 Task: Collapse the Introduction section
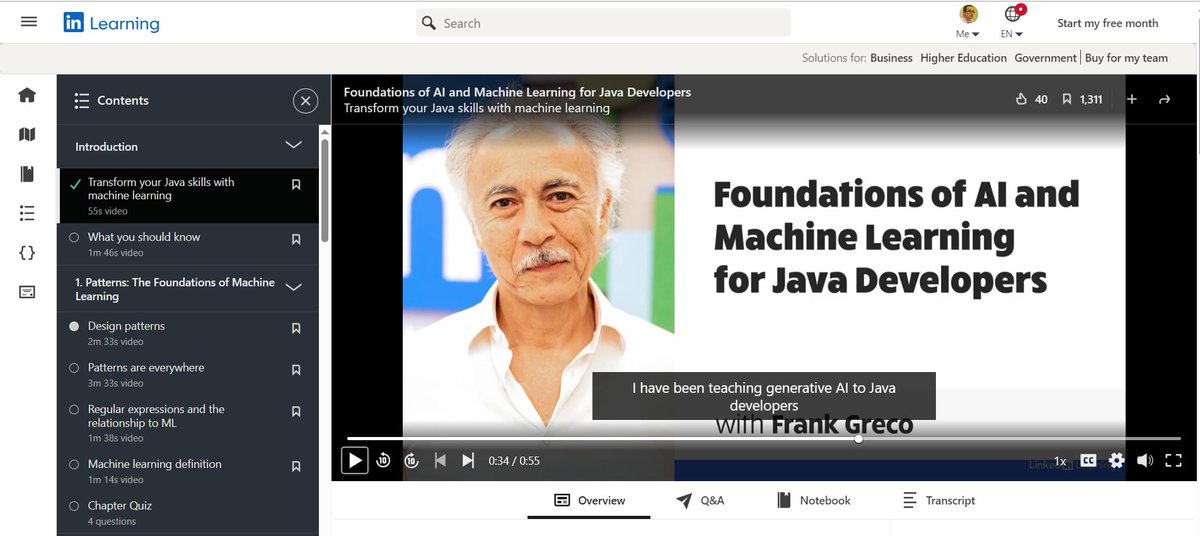click(x=293, y=145)
